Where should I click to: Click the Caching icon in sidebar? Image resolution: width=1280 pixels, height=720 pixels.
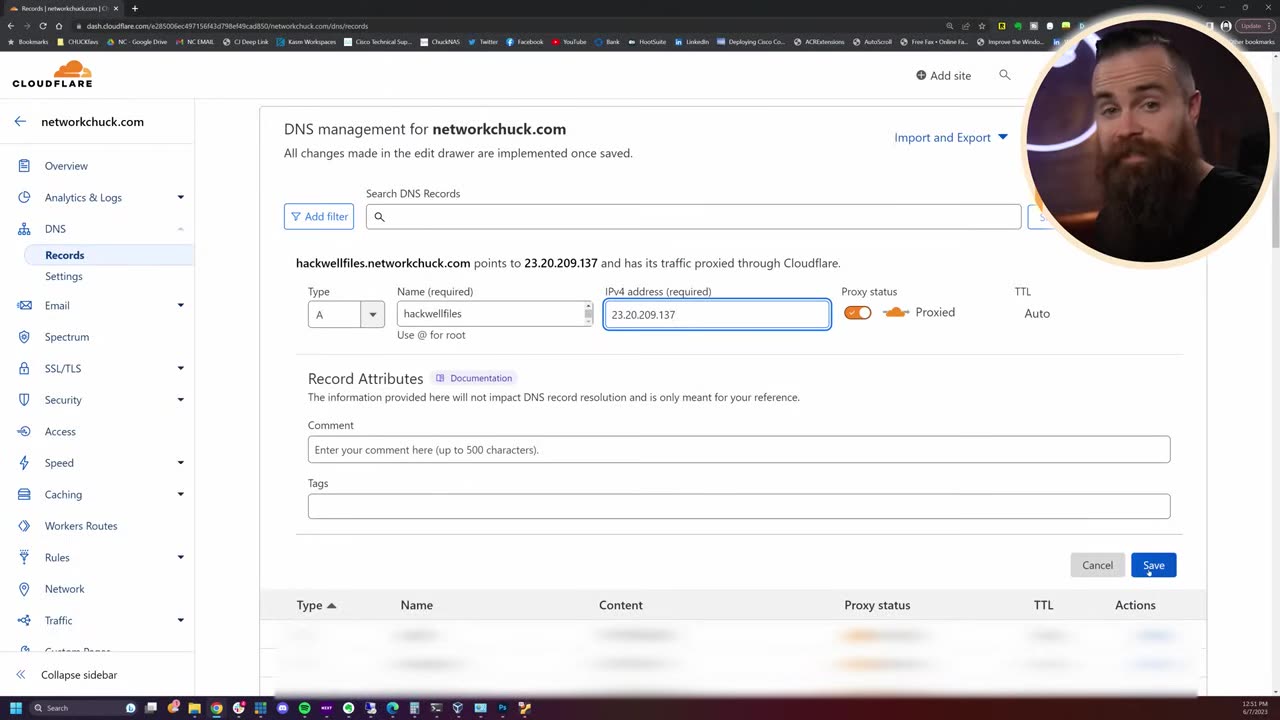24,495
